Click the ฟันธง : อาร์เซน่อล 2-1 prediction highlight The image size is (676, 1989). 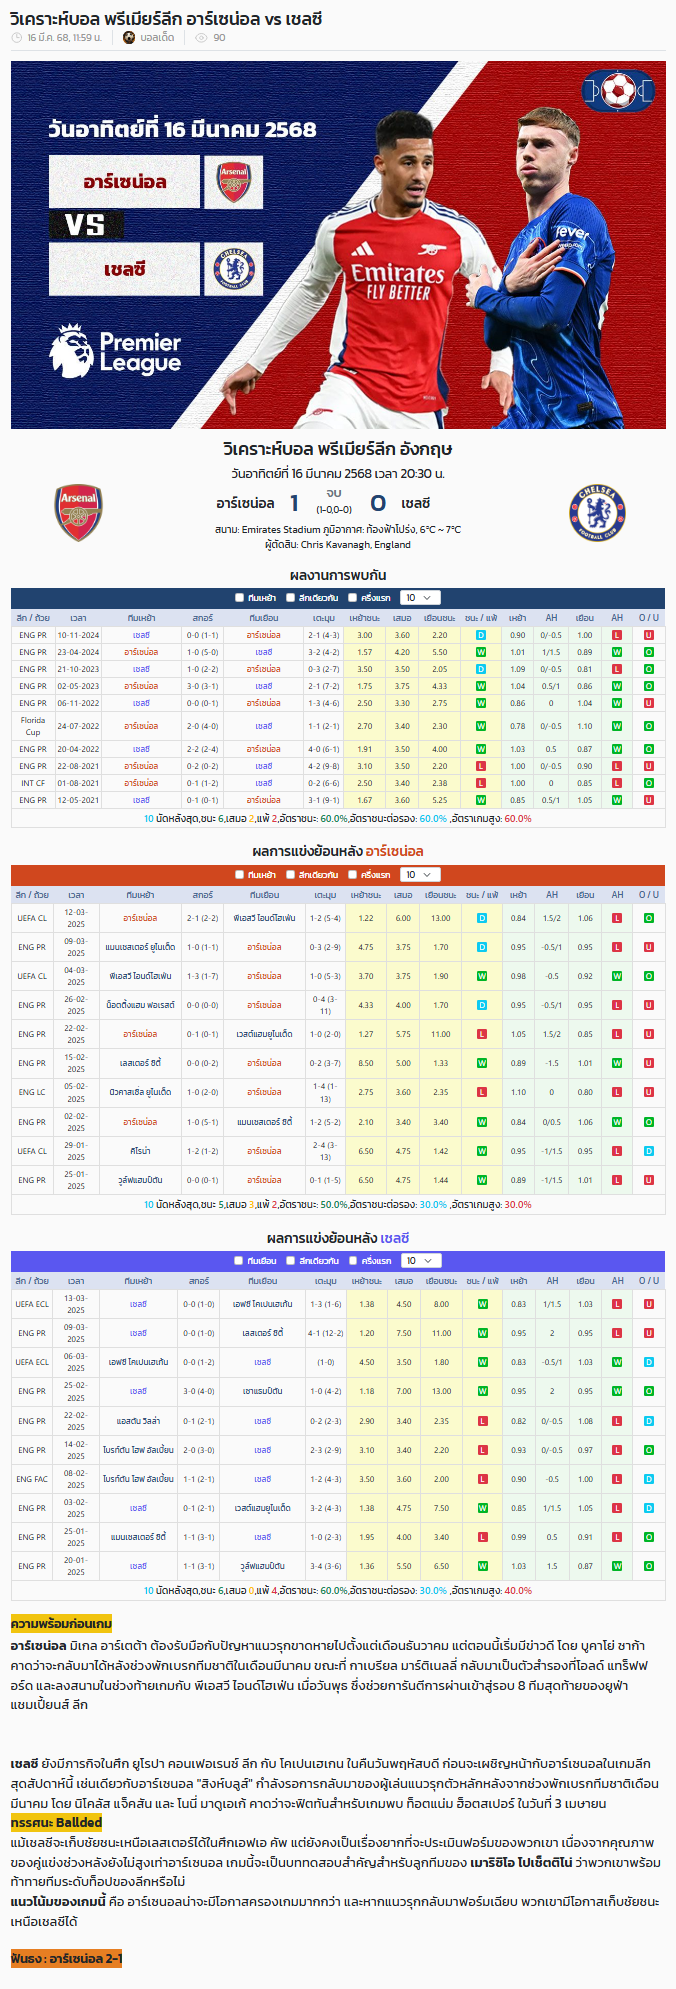(x=67, y=1957)
